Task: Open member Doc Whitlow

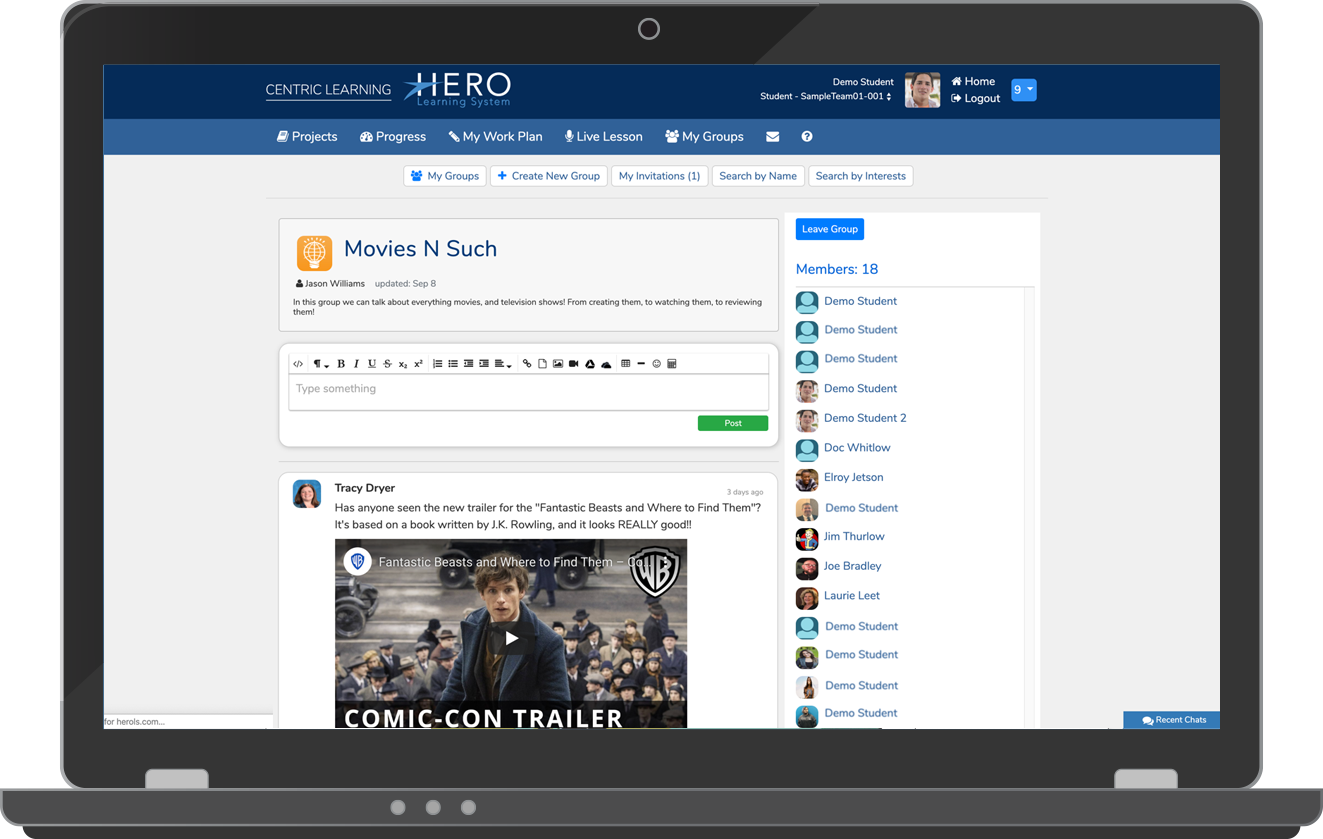Action: (x=857, y=448)
